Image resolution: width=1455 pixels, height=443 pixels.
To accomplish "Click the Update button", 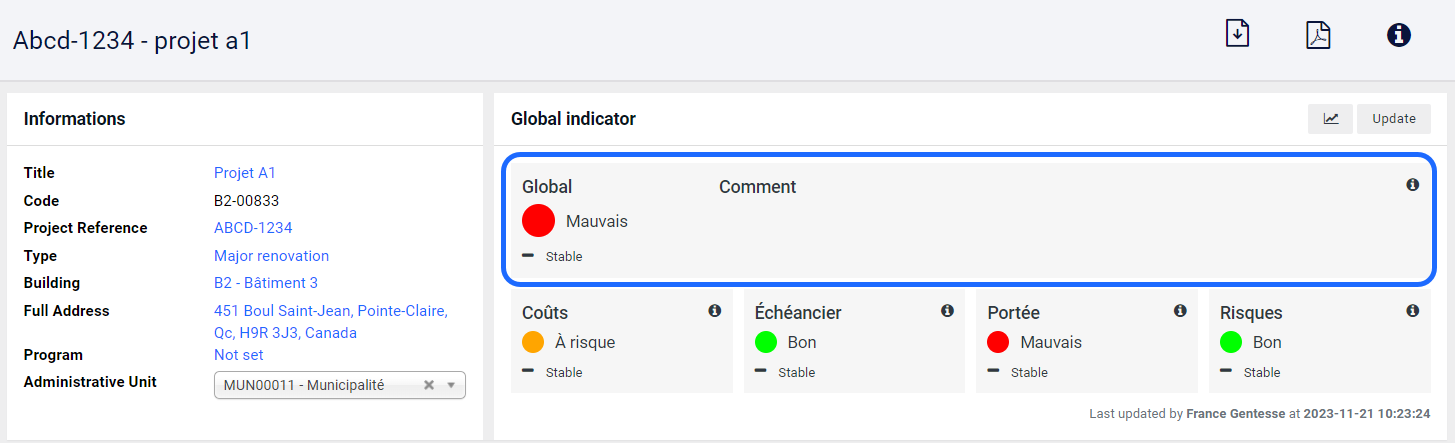I will 1394,119.
